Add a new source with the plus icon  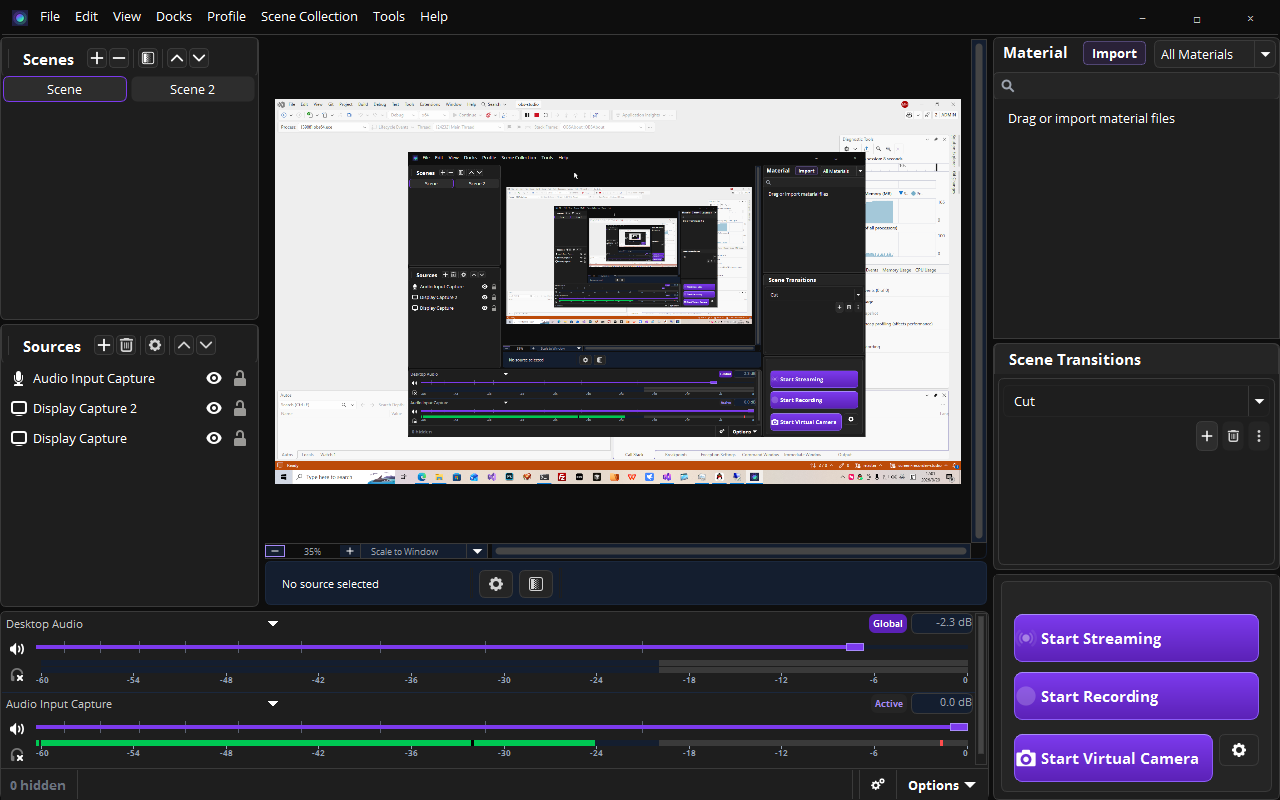(x=103, y=345)
